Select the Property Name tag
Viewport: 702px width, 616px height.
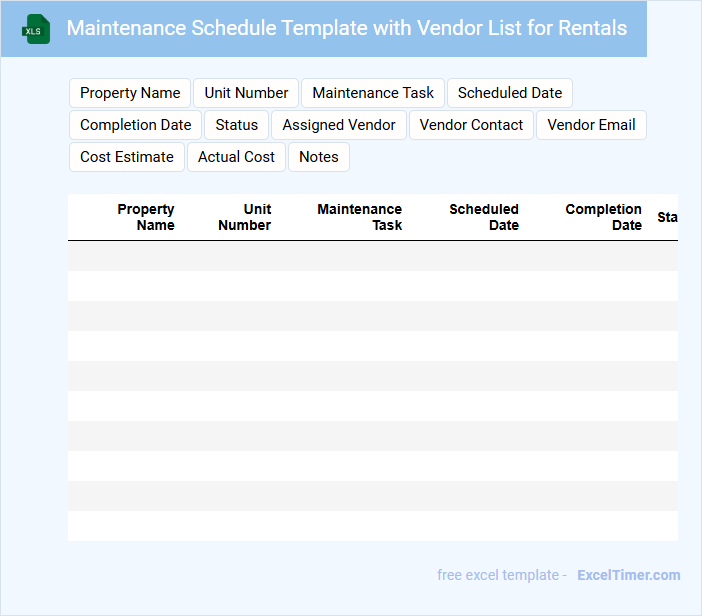(130, 93)
